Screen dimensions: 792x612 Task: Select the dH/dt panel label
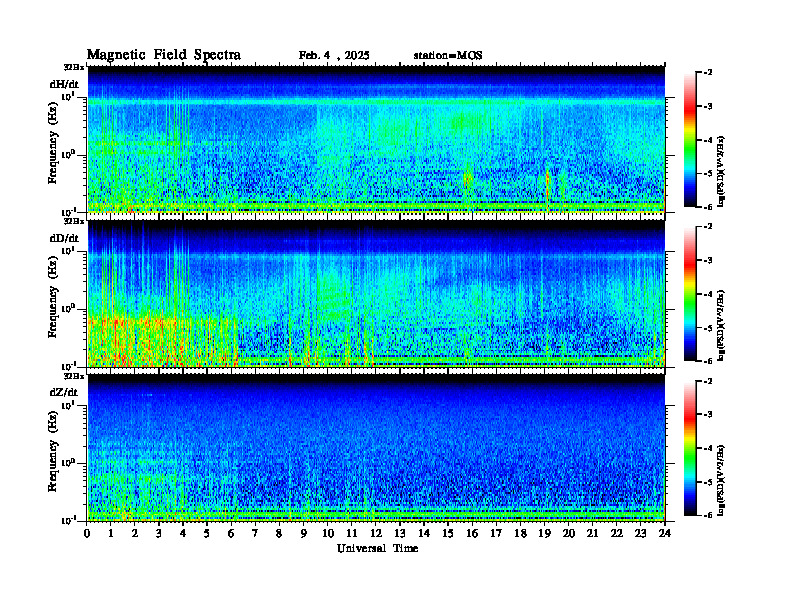[x=64, y=84]
